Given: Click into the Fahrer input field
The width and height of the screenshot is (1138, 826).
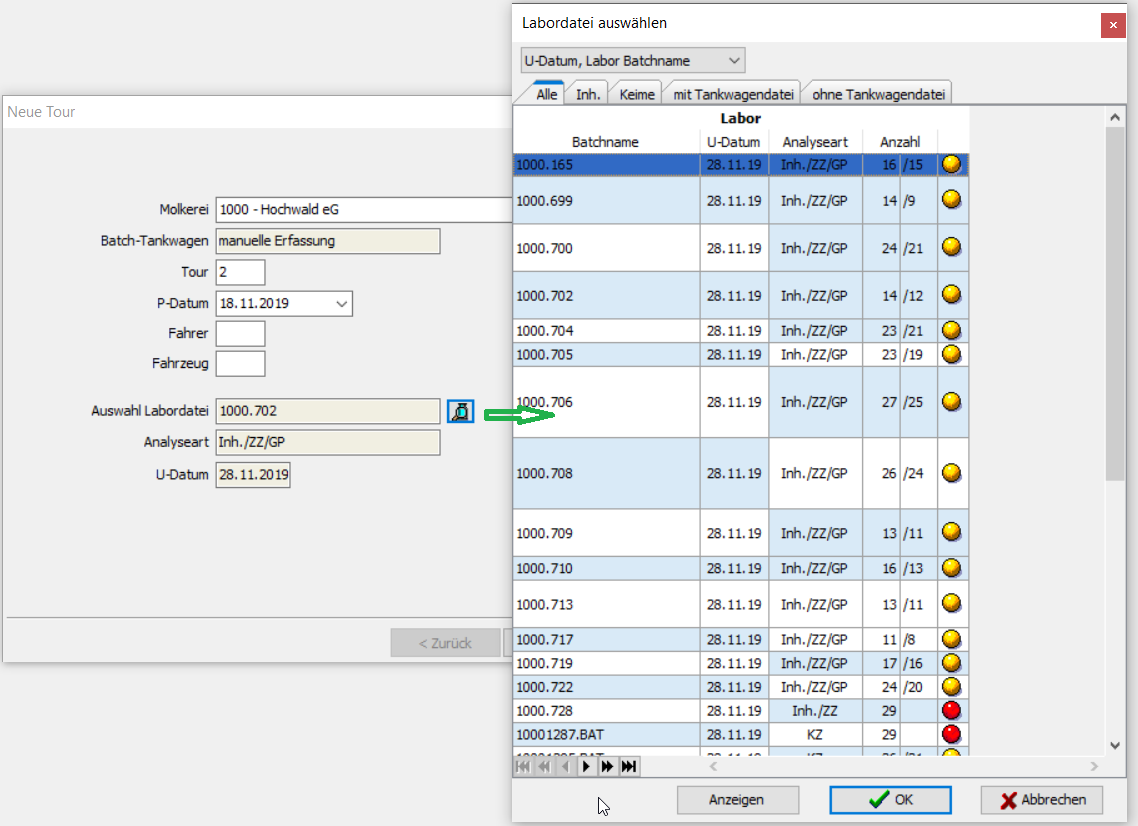Looking at the screenshot, I should [x=240, y=334].
